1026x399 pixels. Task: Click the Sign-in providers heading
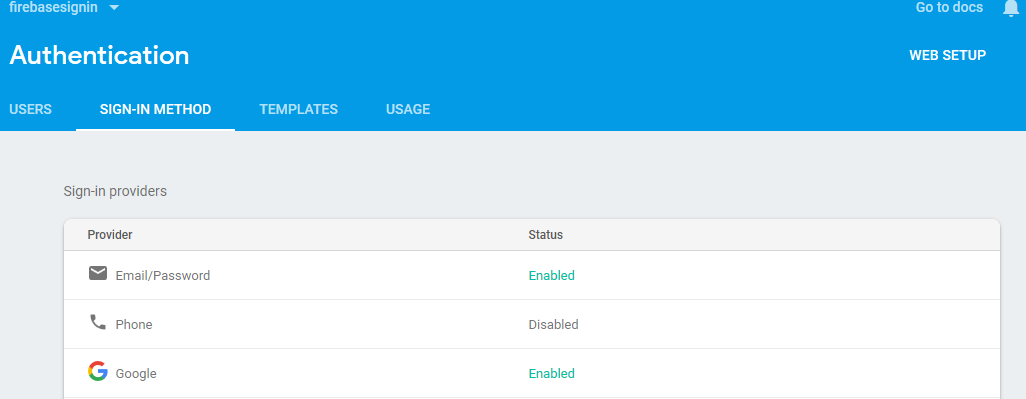[x=115, y=192]
